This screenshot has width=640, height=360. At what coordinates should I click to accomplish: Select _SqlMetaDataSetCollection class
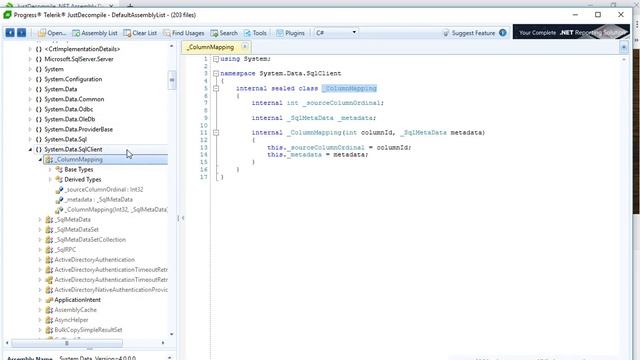pos(90,240)
